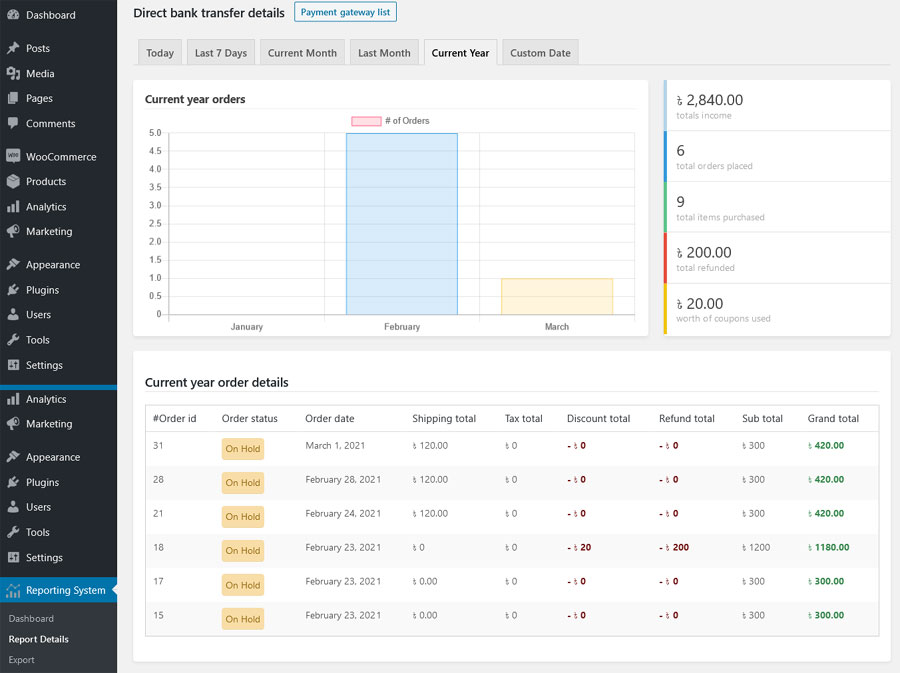
Task: Open the Today tab
Action: pyautogui.click(x=160, y=53)
